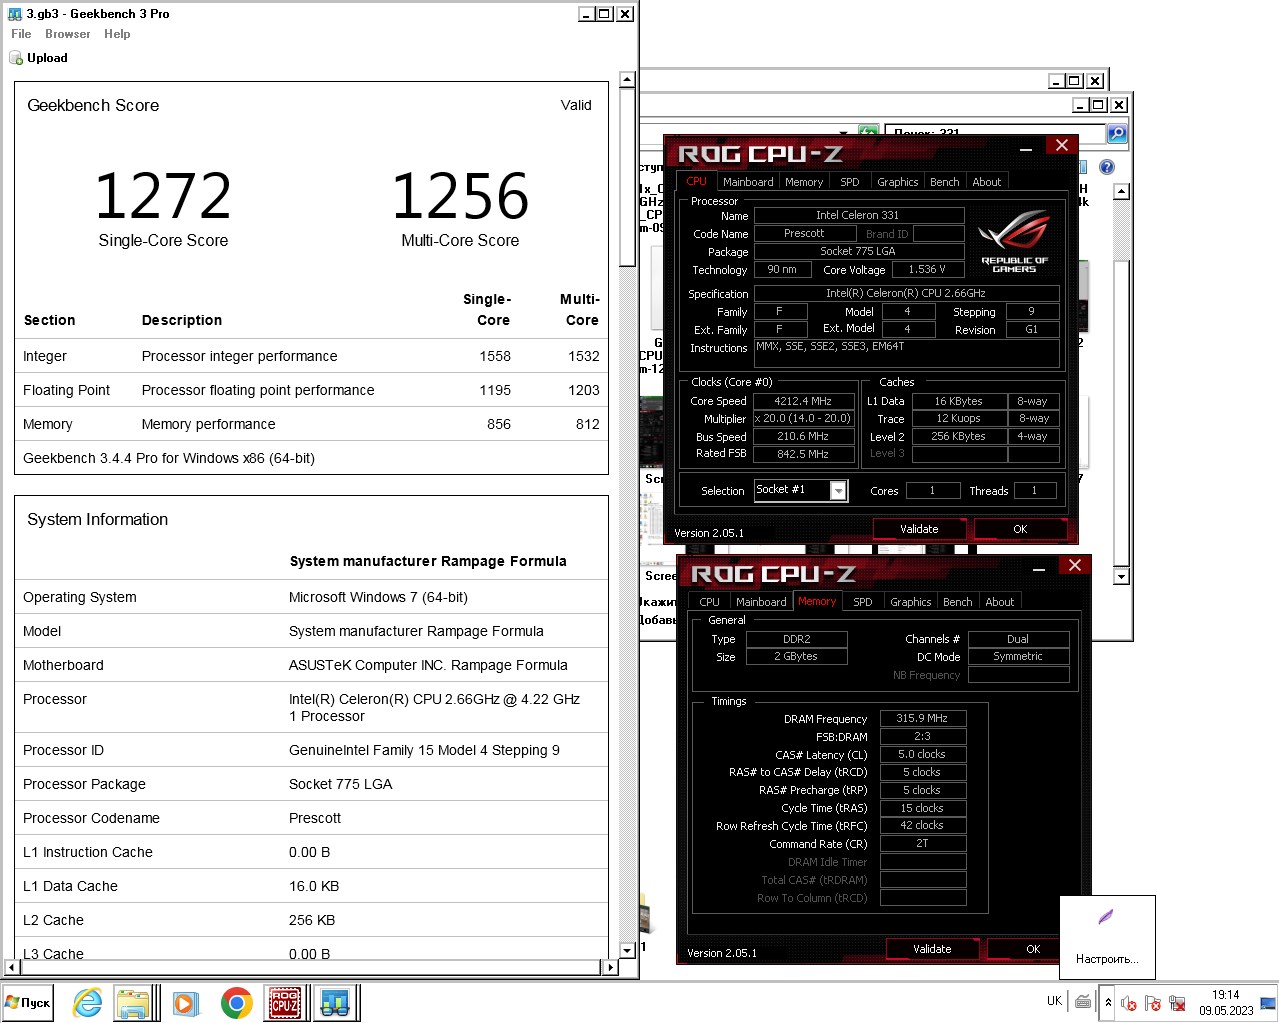
Task: Click the purple feather tray overflow icon
Action: click(x=1105, y=917)
